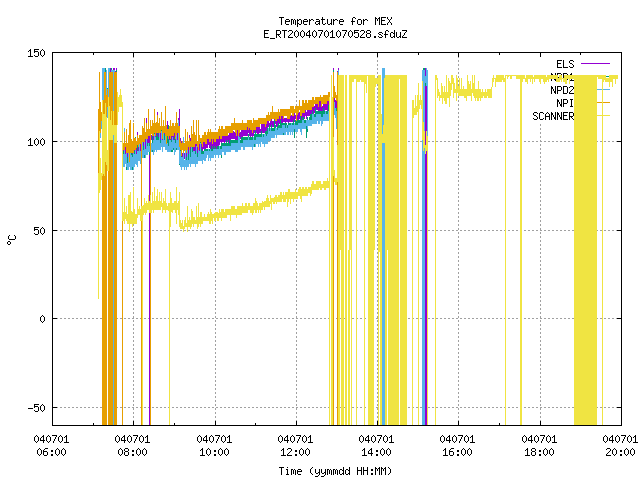Click the °C y-axis unit label
This screenshot has width=640, height=480.
click(11, 240)
